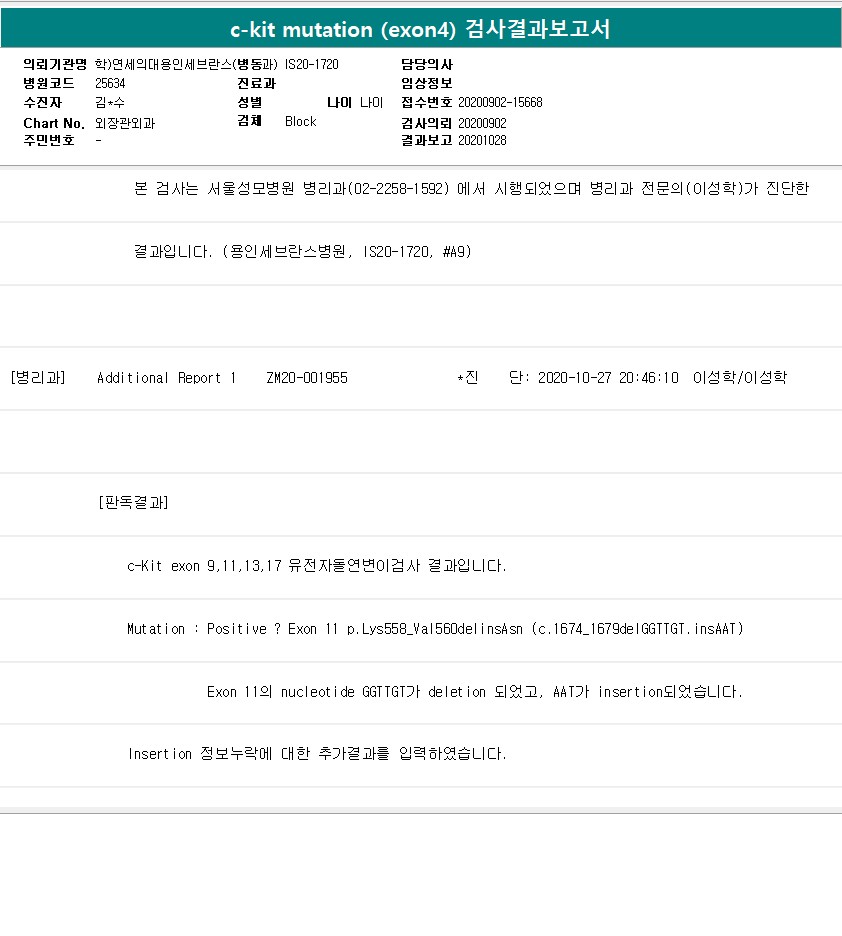842x936 pixels.
Task: Select the '수진자' label
Action: click(42, 102)
